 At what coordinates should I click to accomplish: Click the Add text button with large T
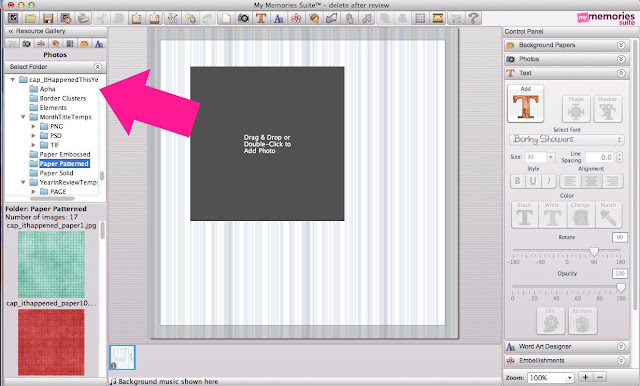click(x=526, y=103)
